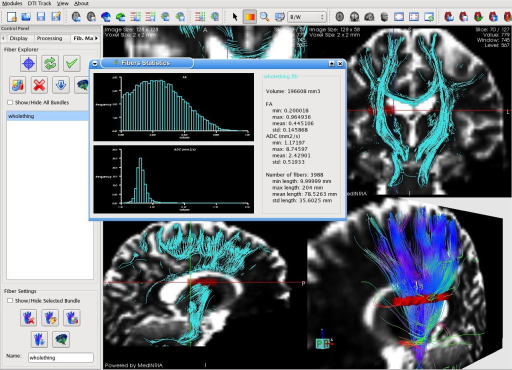512x370 pixels.
Task: Open the Modules menu
Action: tap(12, 3)
